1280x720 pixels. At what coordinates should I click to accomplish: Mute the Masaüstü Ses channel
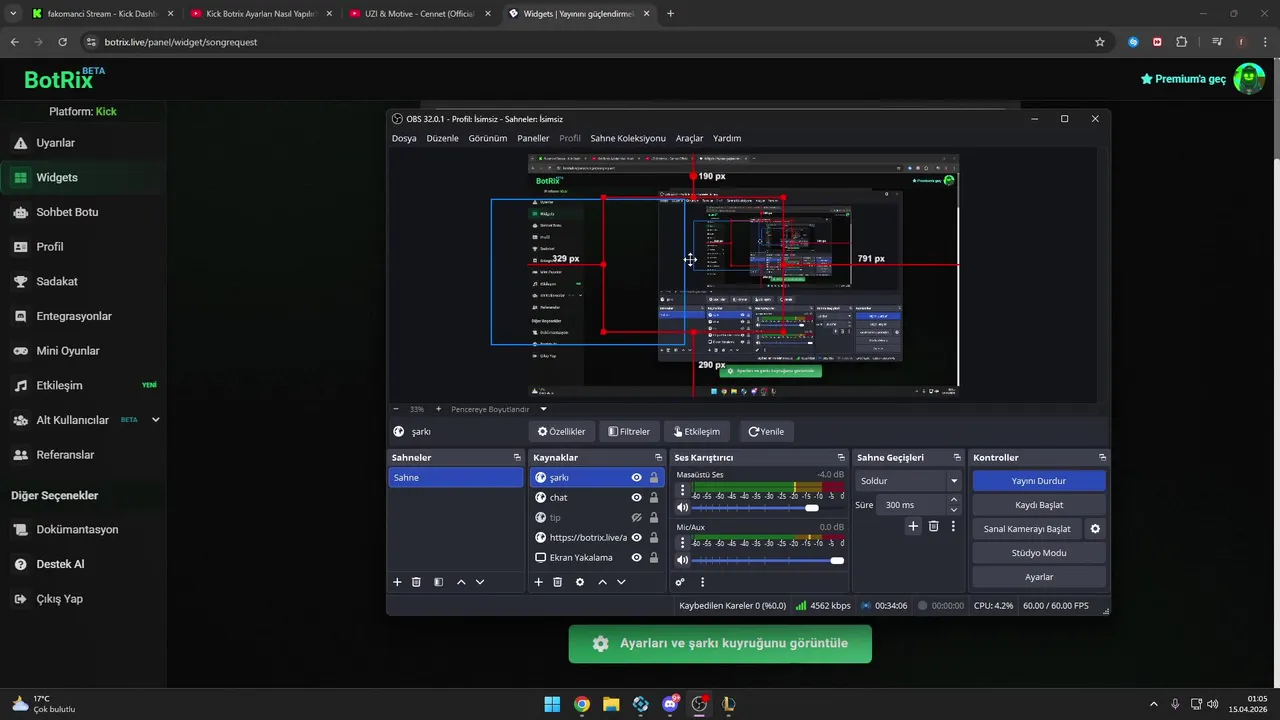click(x=683, y=508)
